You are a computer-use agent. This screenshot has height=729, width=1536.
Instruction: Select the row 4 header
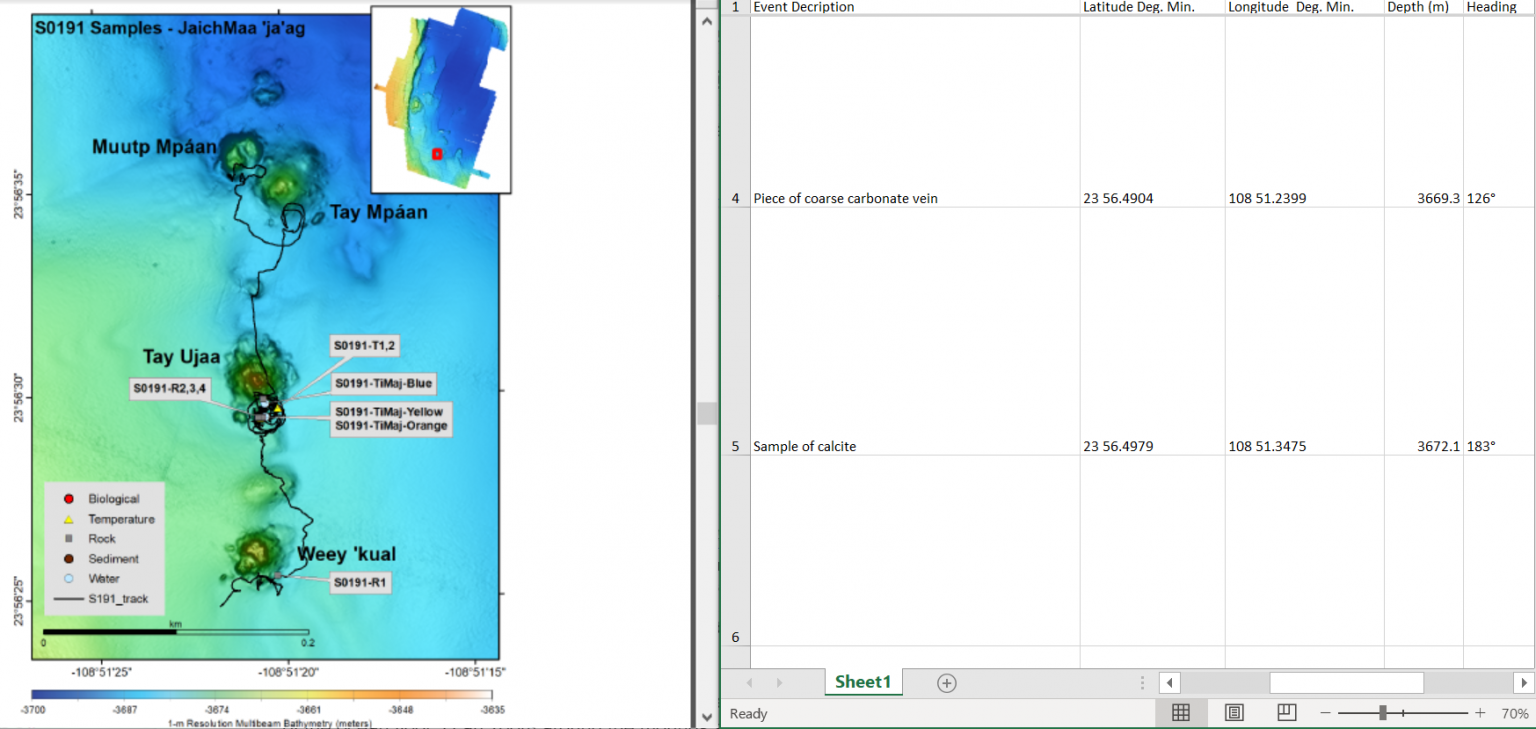(x=735, y=198)
